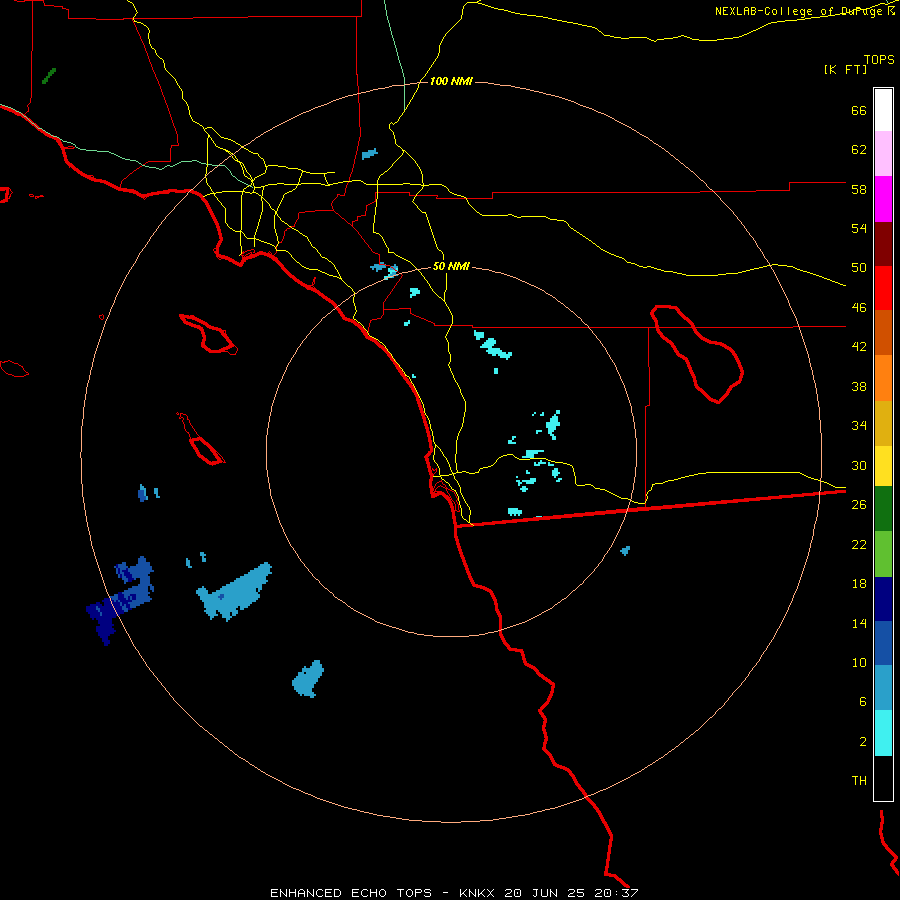Select the dark red 54 kft swatch
900x900 pixels.
[883, 244]
